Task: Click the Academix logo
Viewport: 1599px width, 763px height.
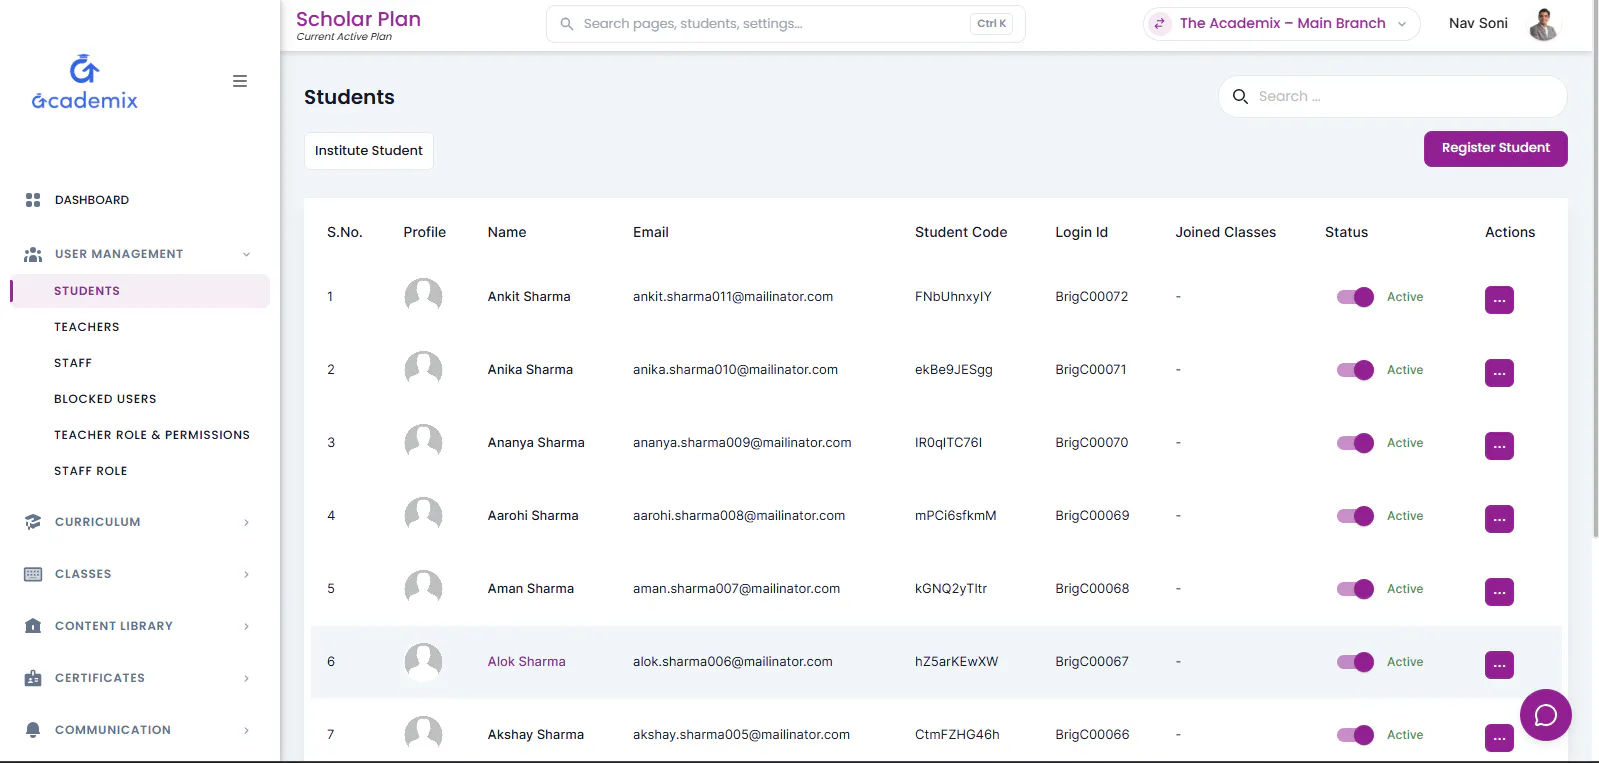Action: click(x=85, y=82)
